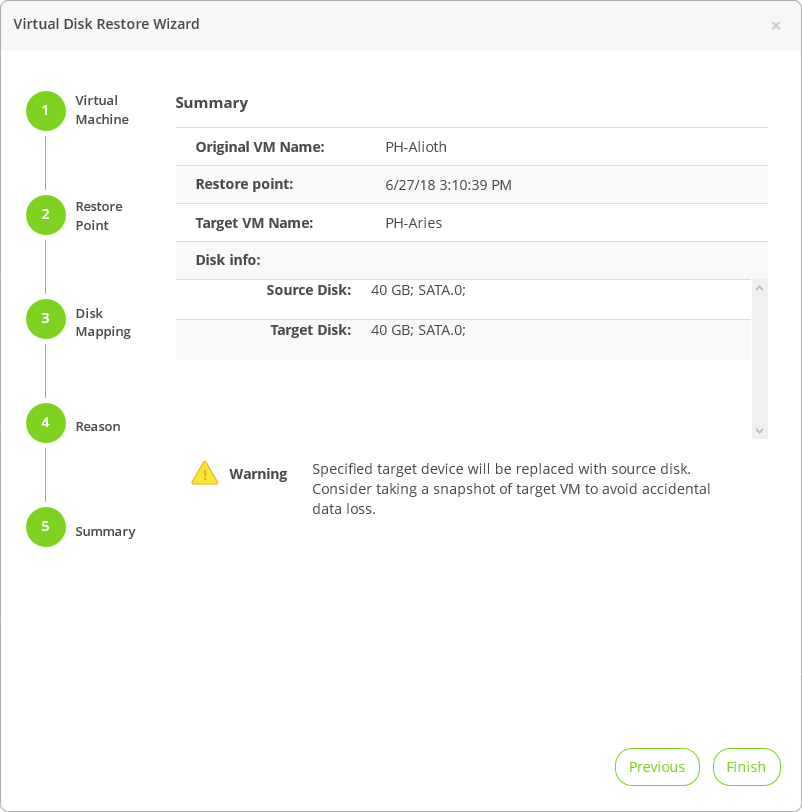Image resolution: width=802 pixels, height=812 pixels.
Task: Click step 3 circle for Disk Mapping
Action: point(46,319)
